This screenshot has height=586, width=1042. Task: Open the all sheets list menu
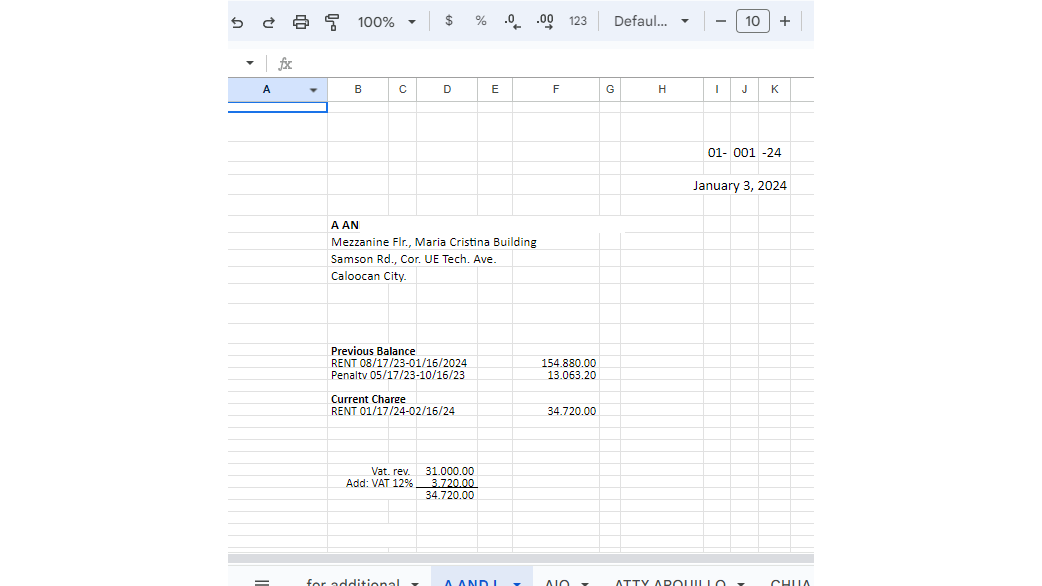[x=262, y=582]
